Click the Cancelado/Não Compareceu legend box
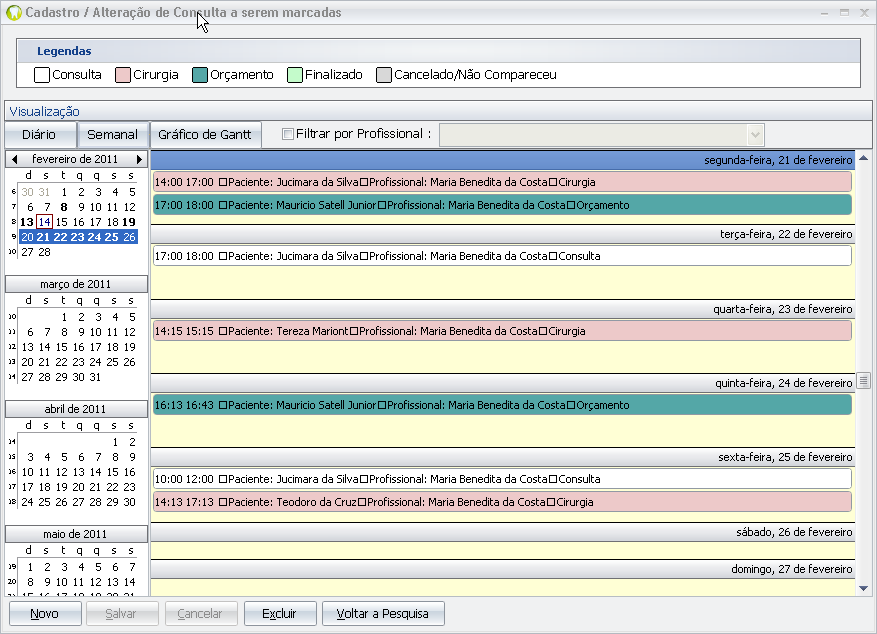The height and width of the screenshot is (634, 877). click(384, 75)
